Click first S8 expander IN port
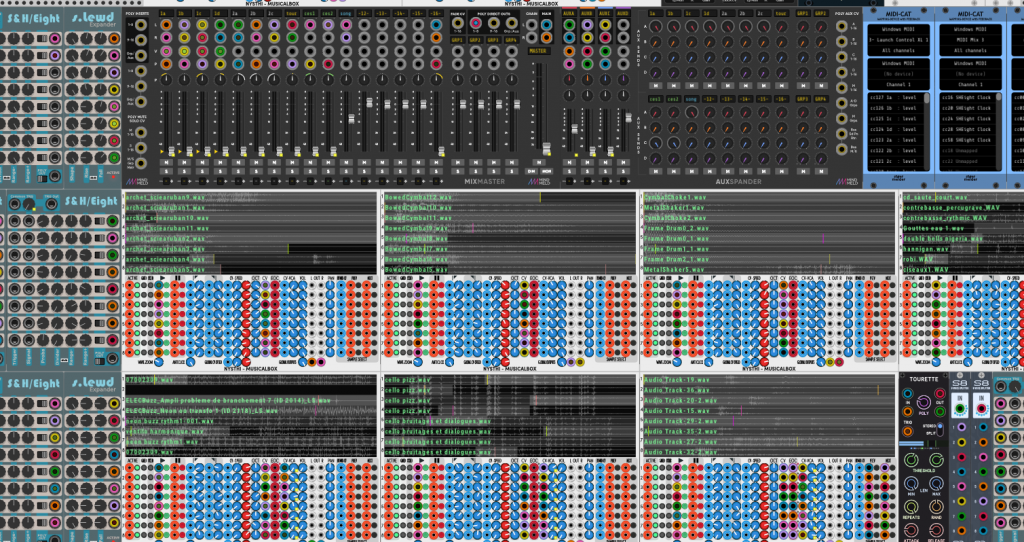This screenshot has width=1024, height=542. (x=959, y=409)
